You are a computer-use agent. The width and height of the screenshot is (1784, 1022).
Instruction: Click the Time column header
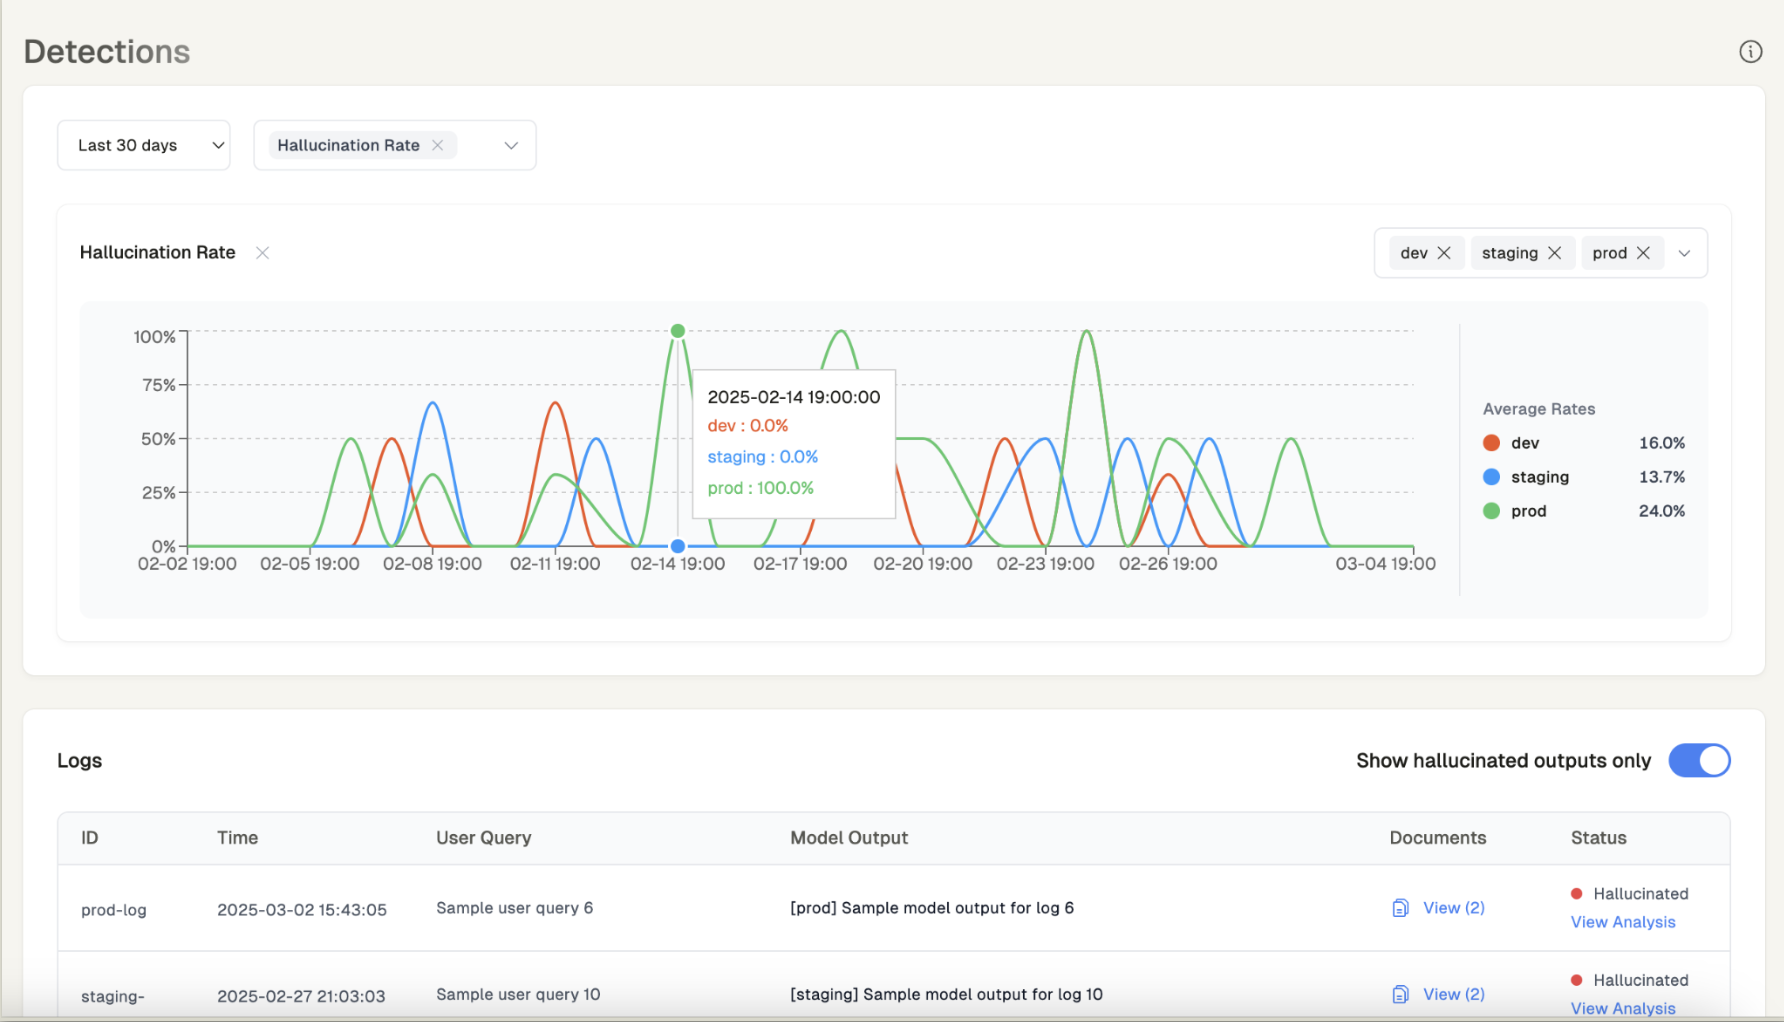pyautogui.click(x=238, y=838)
